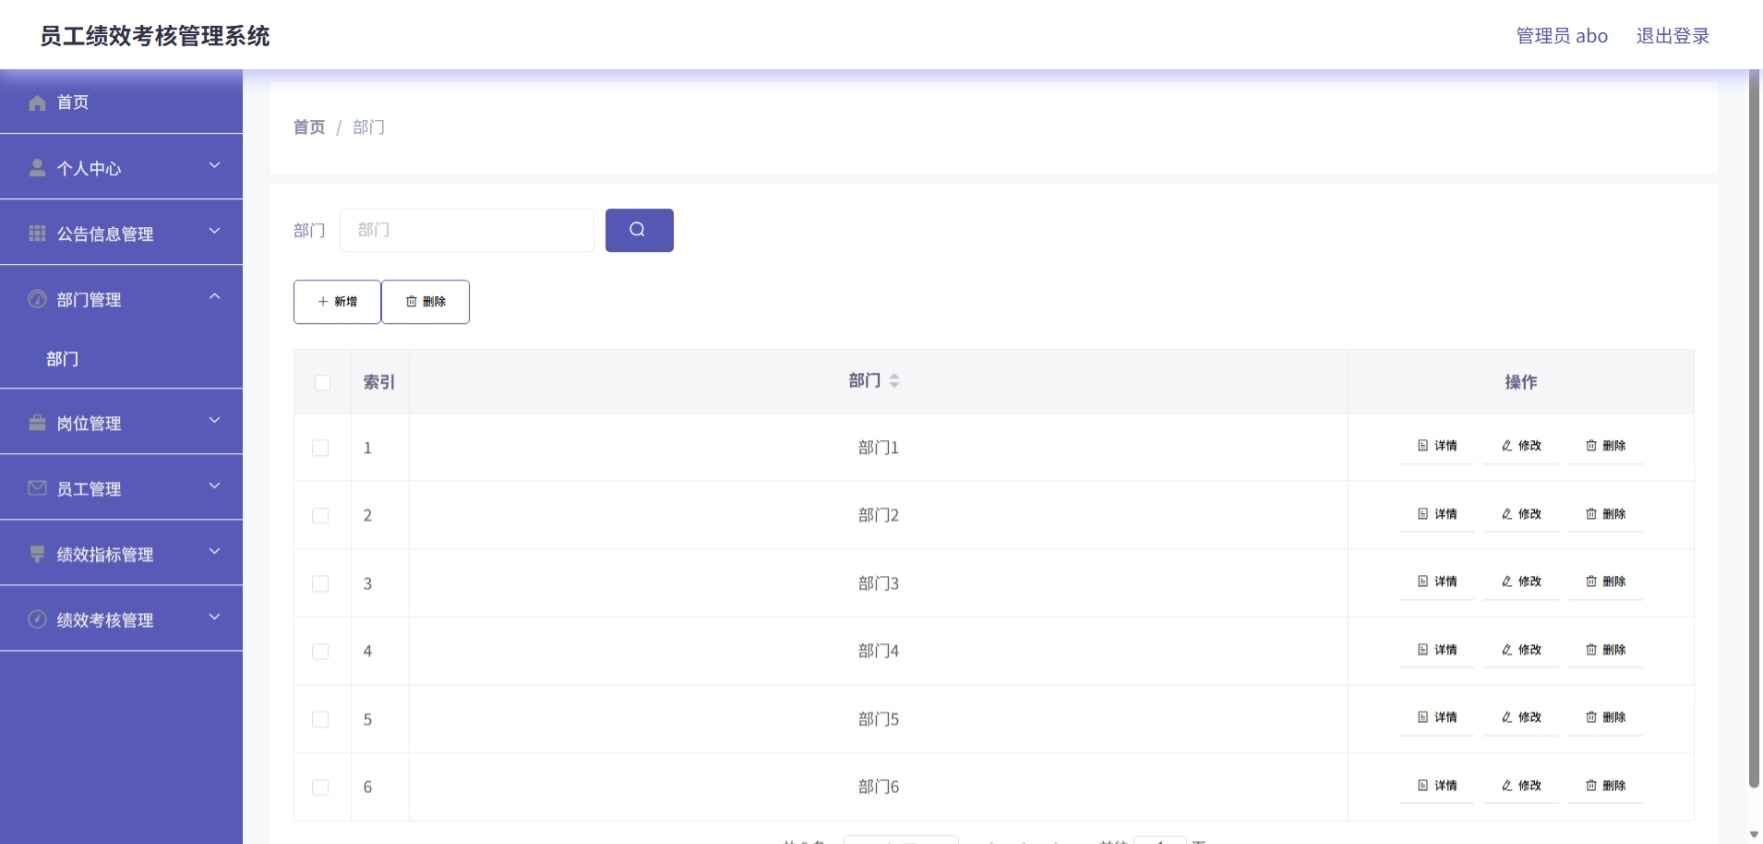Click 退出登录 link
This screenshot has width=1763, height=844.
pyautogui.click(x=1673, y=36)
